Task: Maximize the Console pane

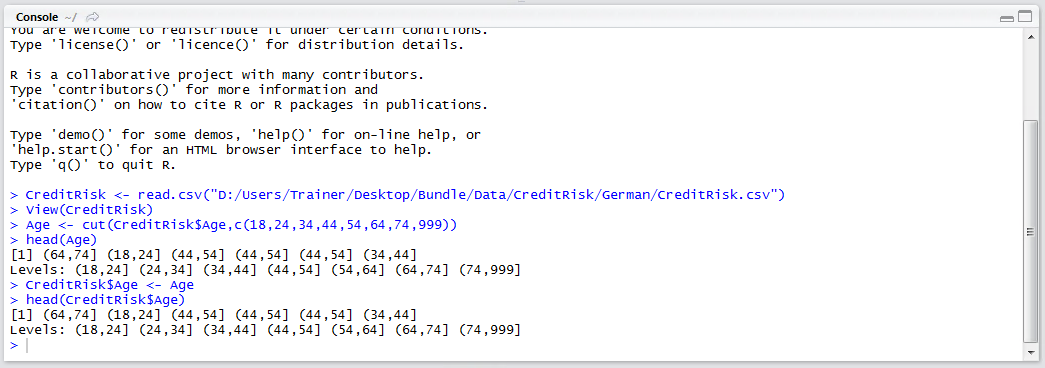Action: click(x=1024, y=17)
